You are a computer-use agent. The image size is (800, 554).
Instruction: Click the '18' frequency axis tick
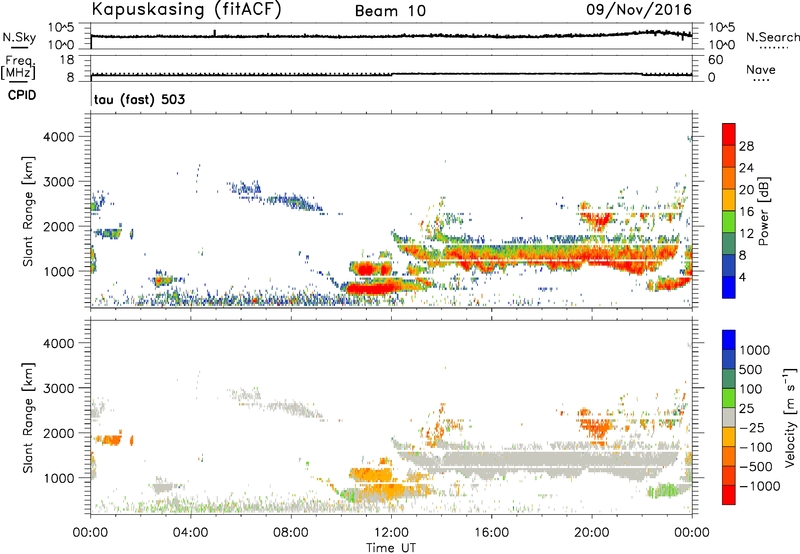(67, 60)
